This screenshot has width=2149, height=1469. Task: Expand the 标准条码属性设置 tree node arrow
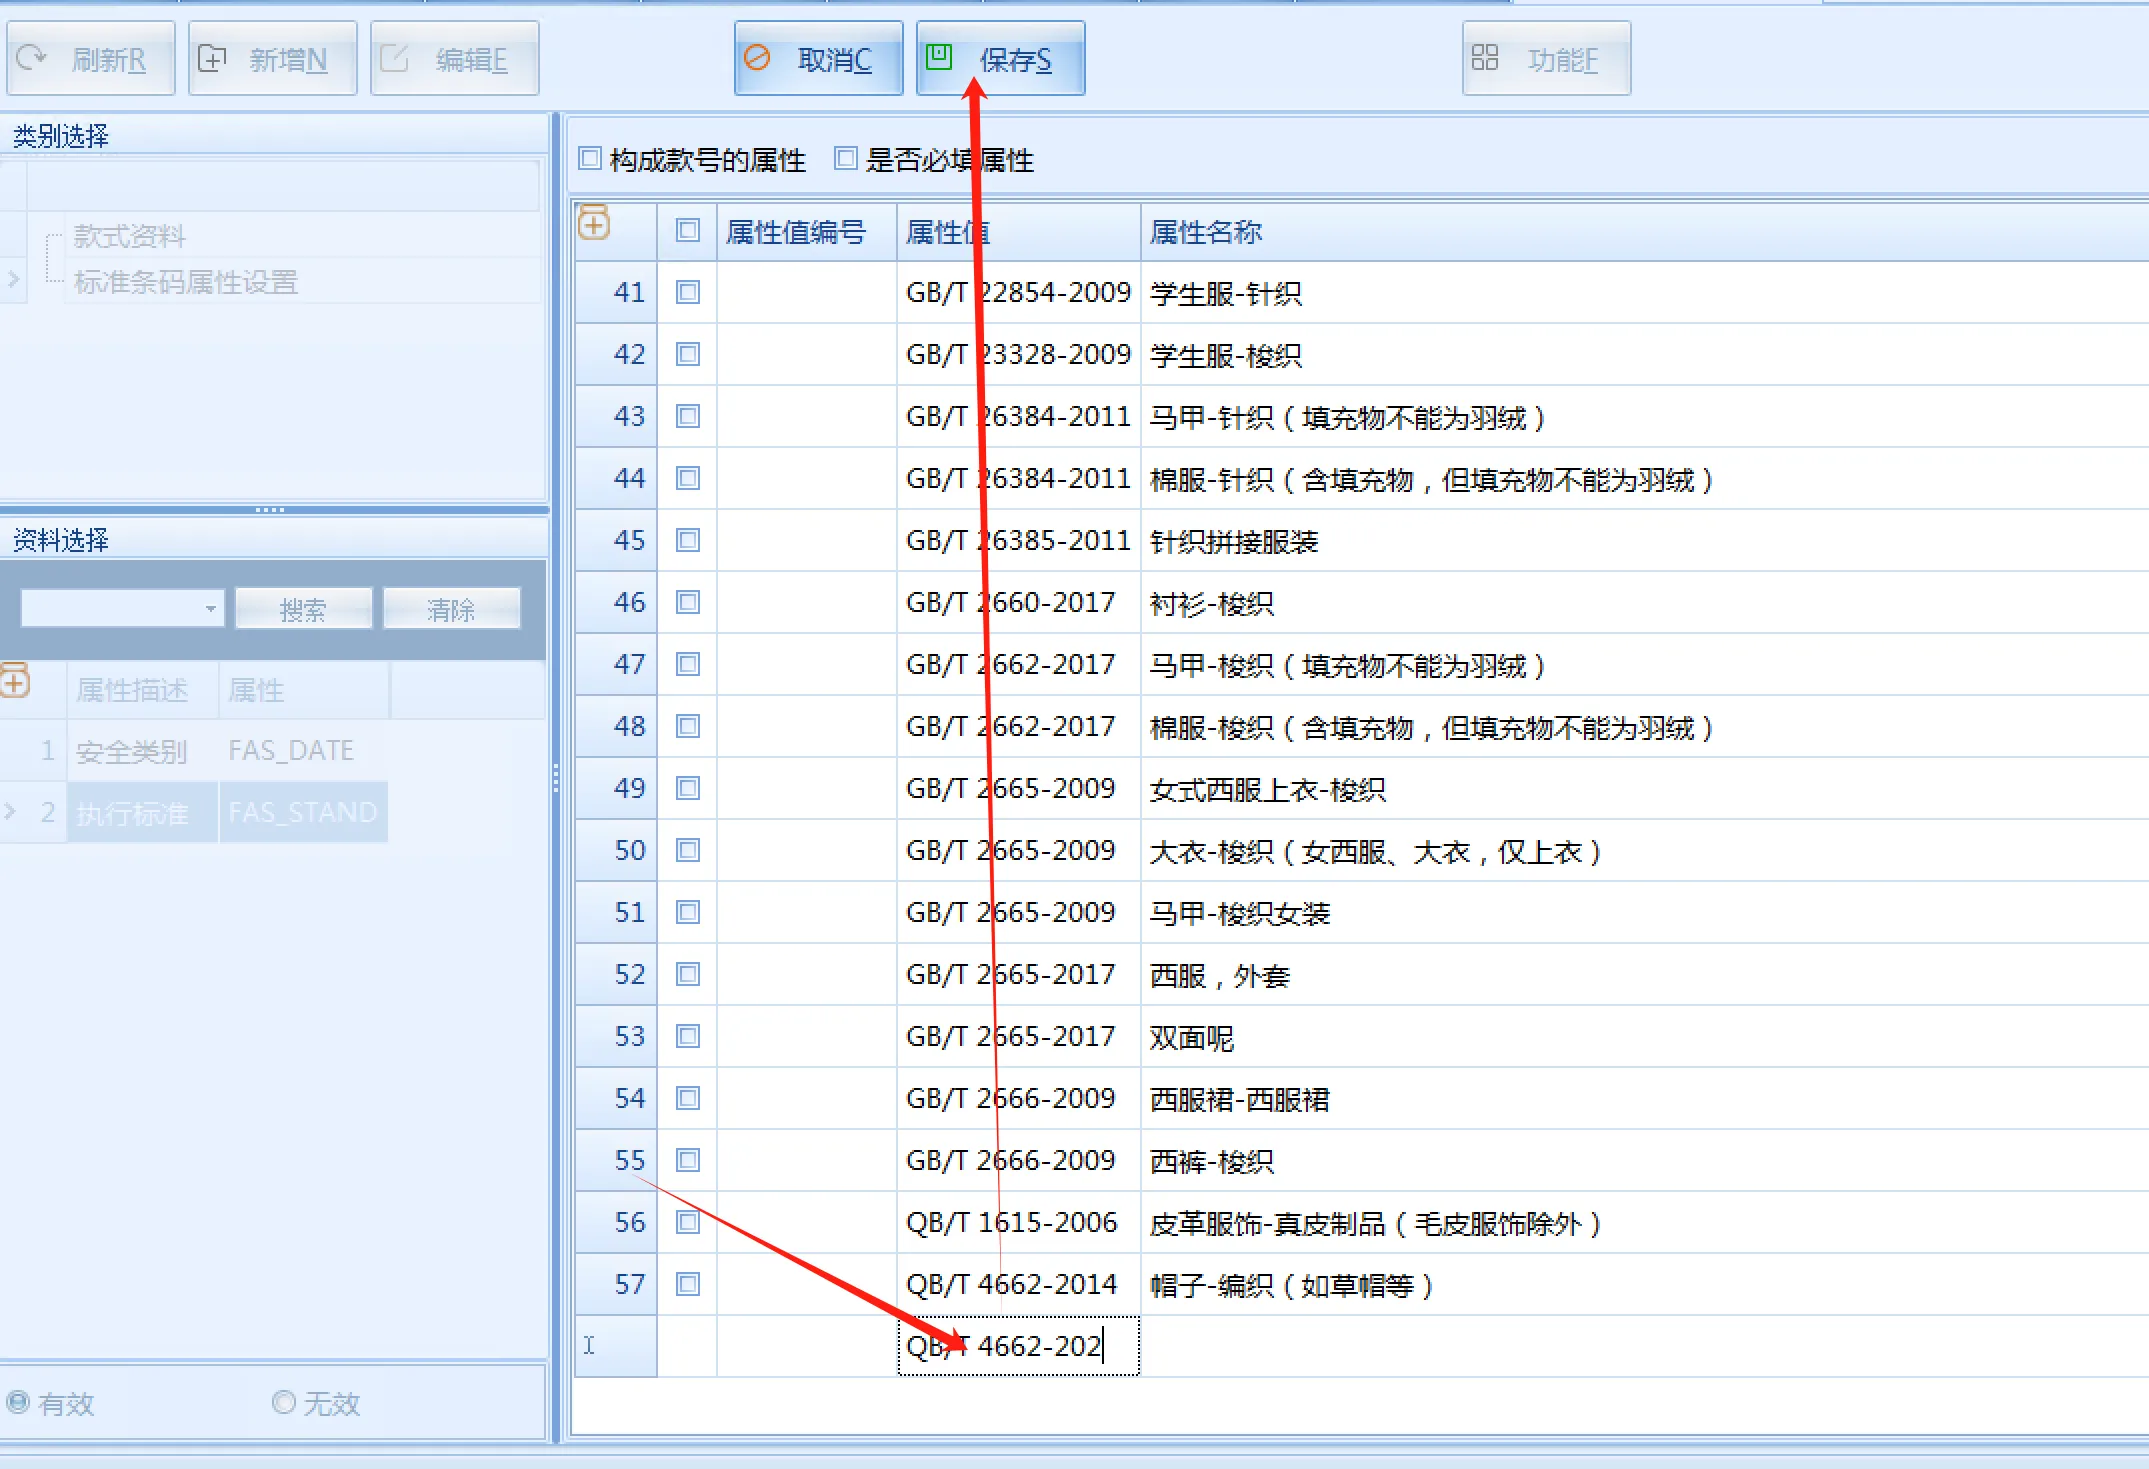(x=13, y=280)
